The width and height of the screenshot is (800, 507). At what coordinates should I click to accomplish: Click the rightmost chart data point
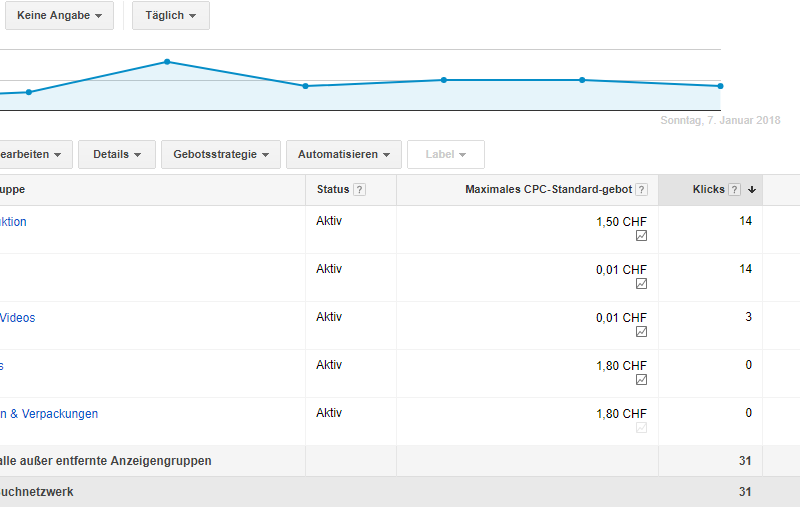tap(720, 86)
